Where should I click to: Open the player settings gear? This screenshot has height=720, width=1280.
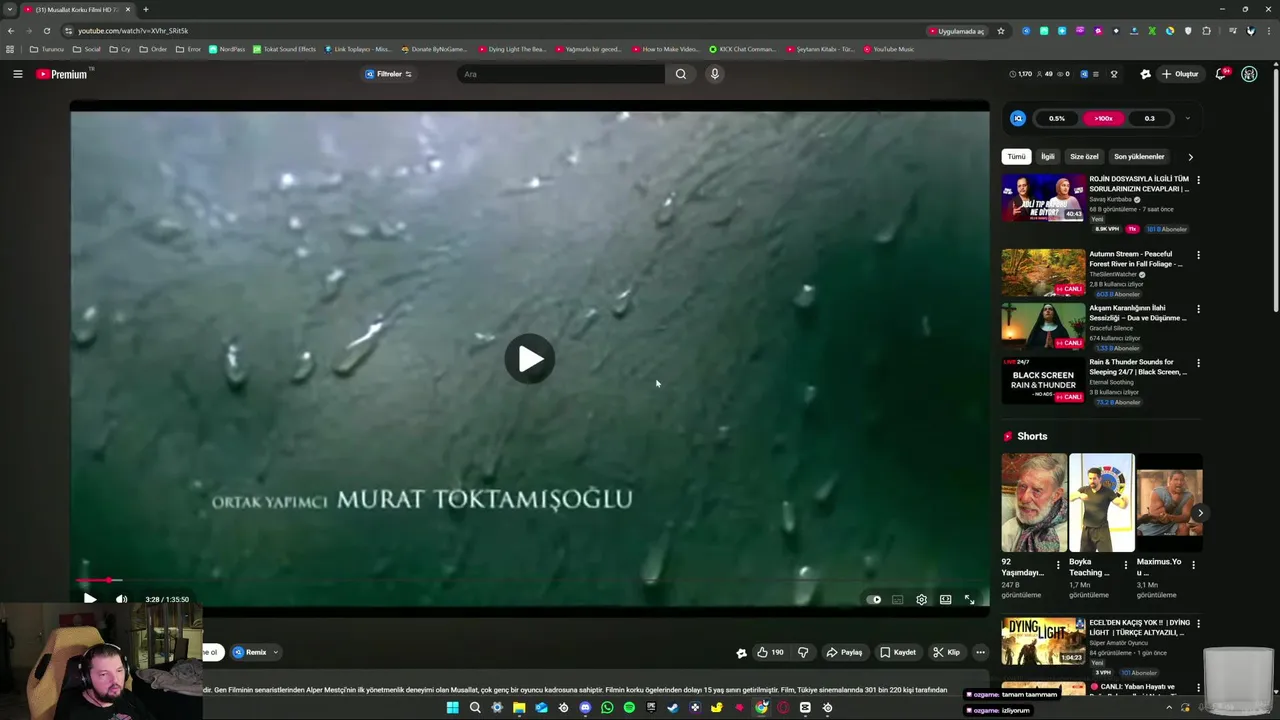pos(921,600)
